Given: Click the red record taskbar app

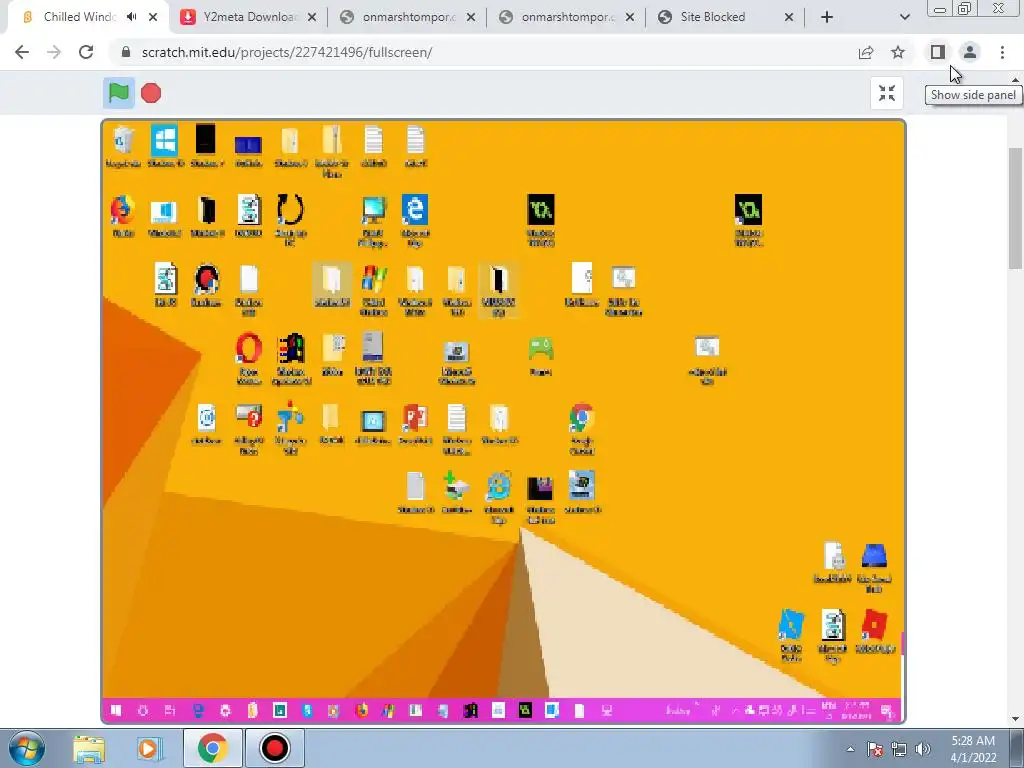Looking at the screenshot, I should (274, 748).
